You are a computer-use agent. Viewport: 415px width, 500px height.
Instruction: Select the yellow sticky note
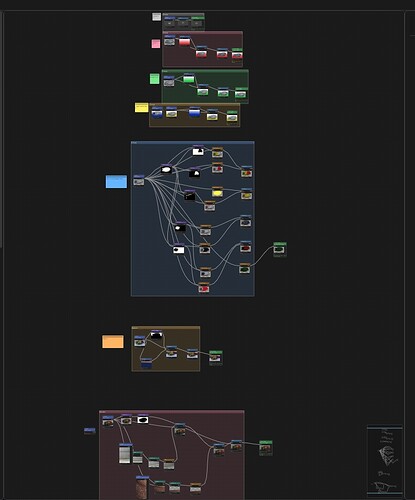click(x=141, y=107)
